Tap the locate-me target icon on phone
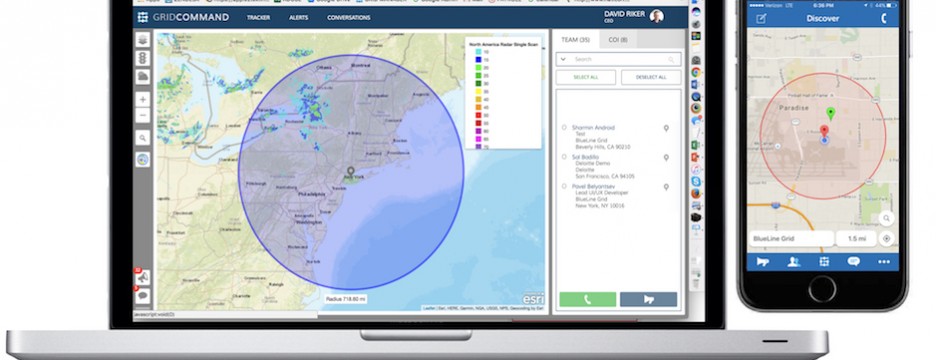Screen dimensions: 936x360 [886, 239]
